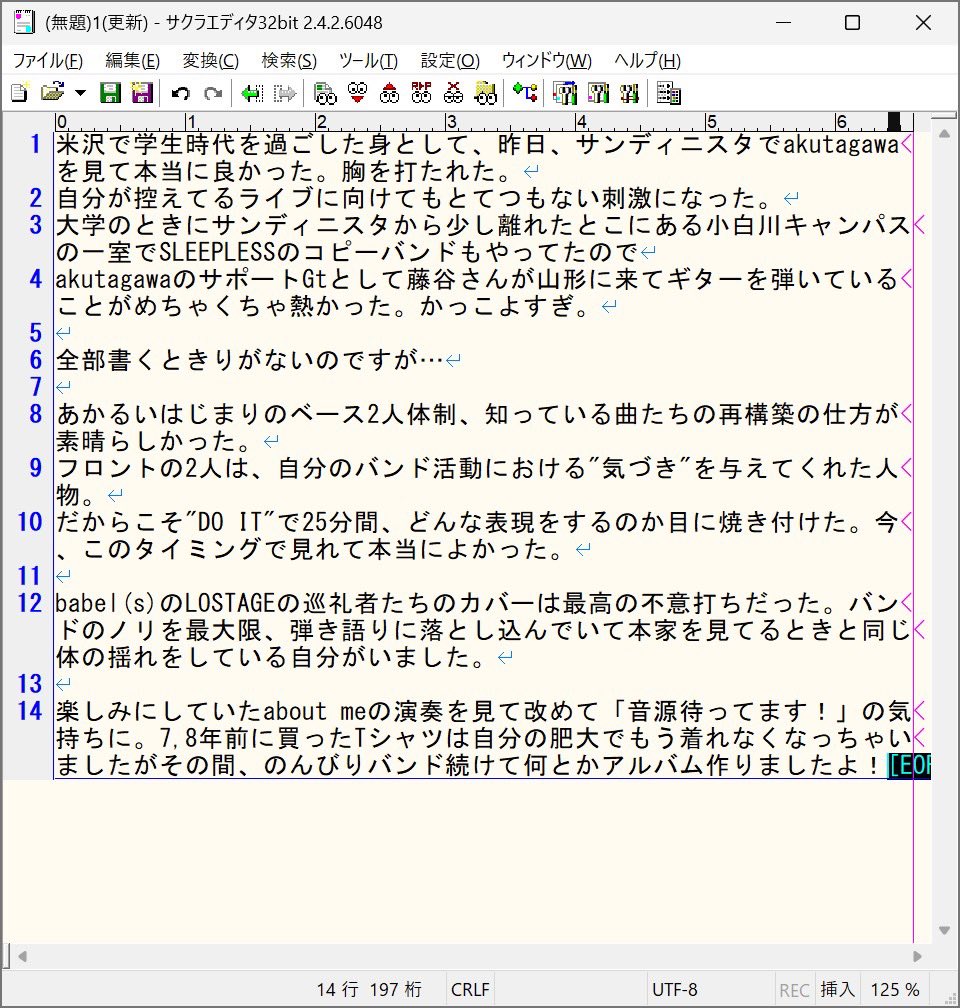The width and height of the screenshot is (960, 1008).
Task: Place cursor in line 全部書くときりがないのですが
Action: 249,360
